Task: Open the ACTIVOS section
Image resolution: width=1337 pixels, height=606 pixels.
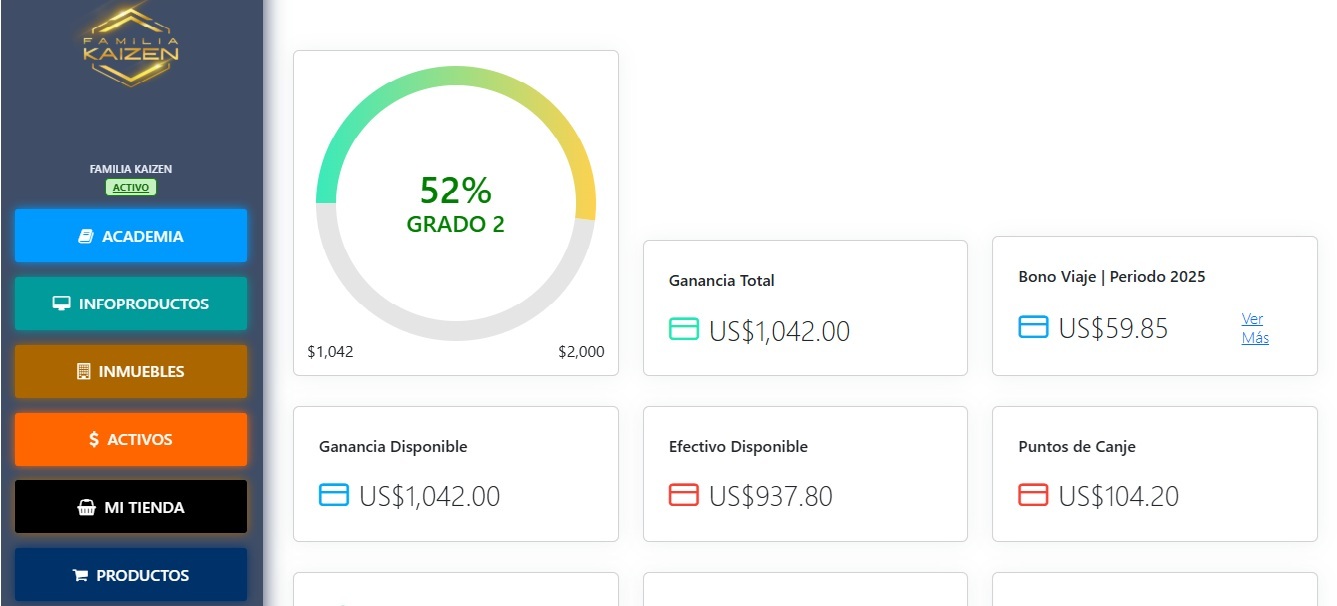Action: tap(131, 440)
